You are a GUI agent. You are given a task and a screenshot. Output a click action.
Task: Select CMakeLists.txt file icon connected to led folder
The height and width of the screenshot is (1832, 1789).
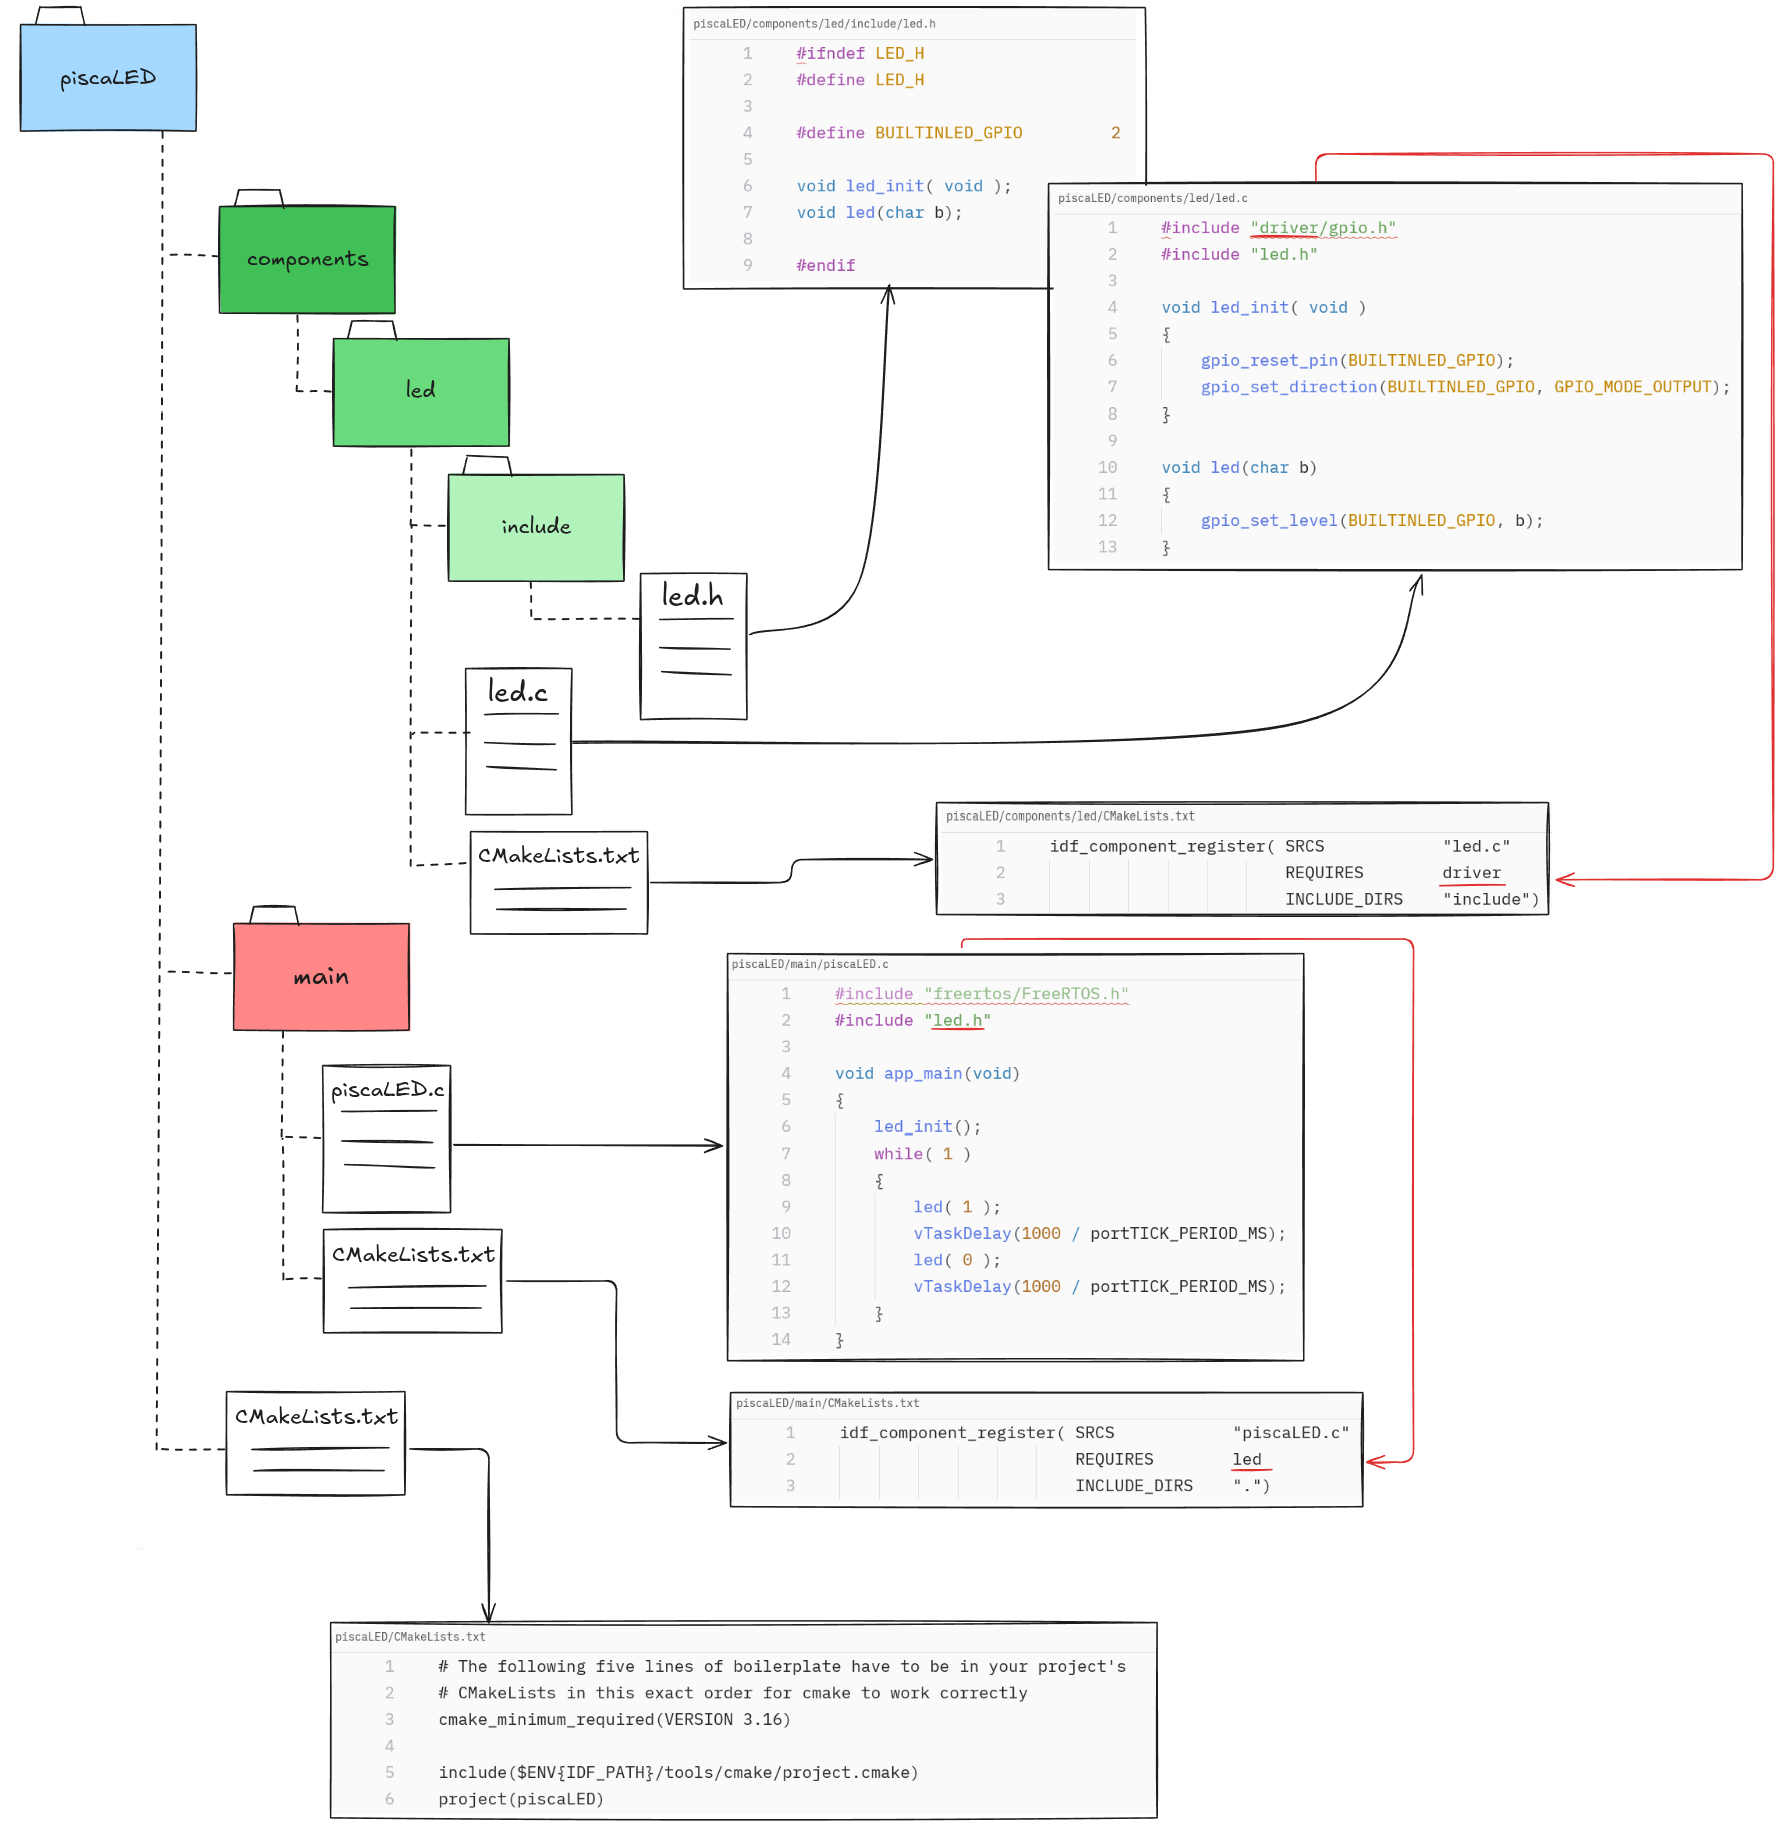[x=559, y=882]
